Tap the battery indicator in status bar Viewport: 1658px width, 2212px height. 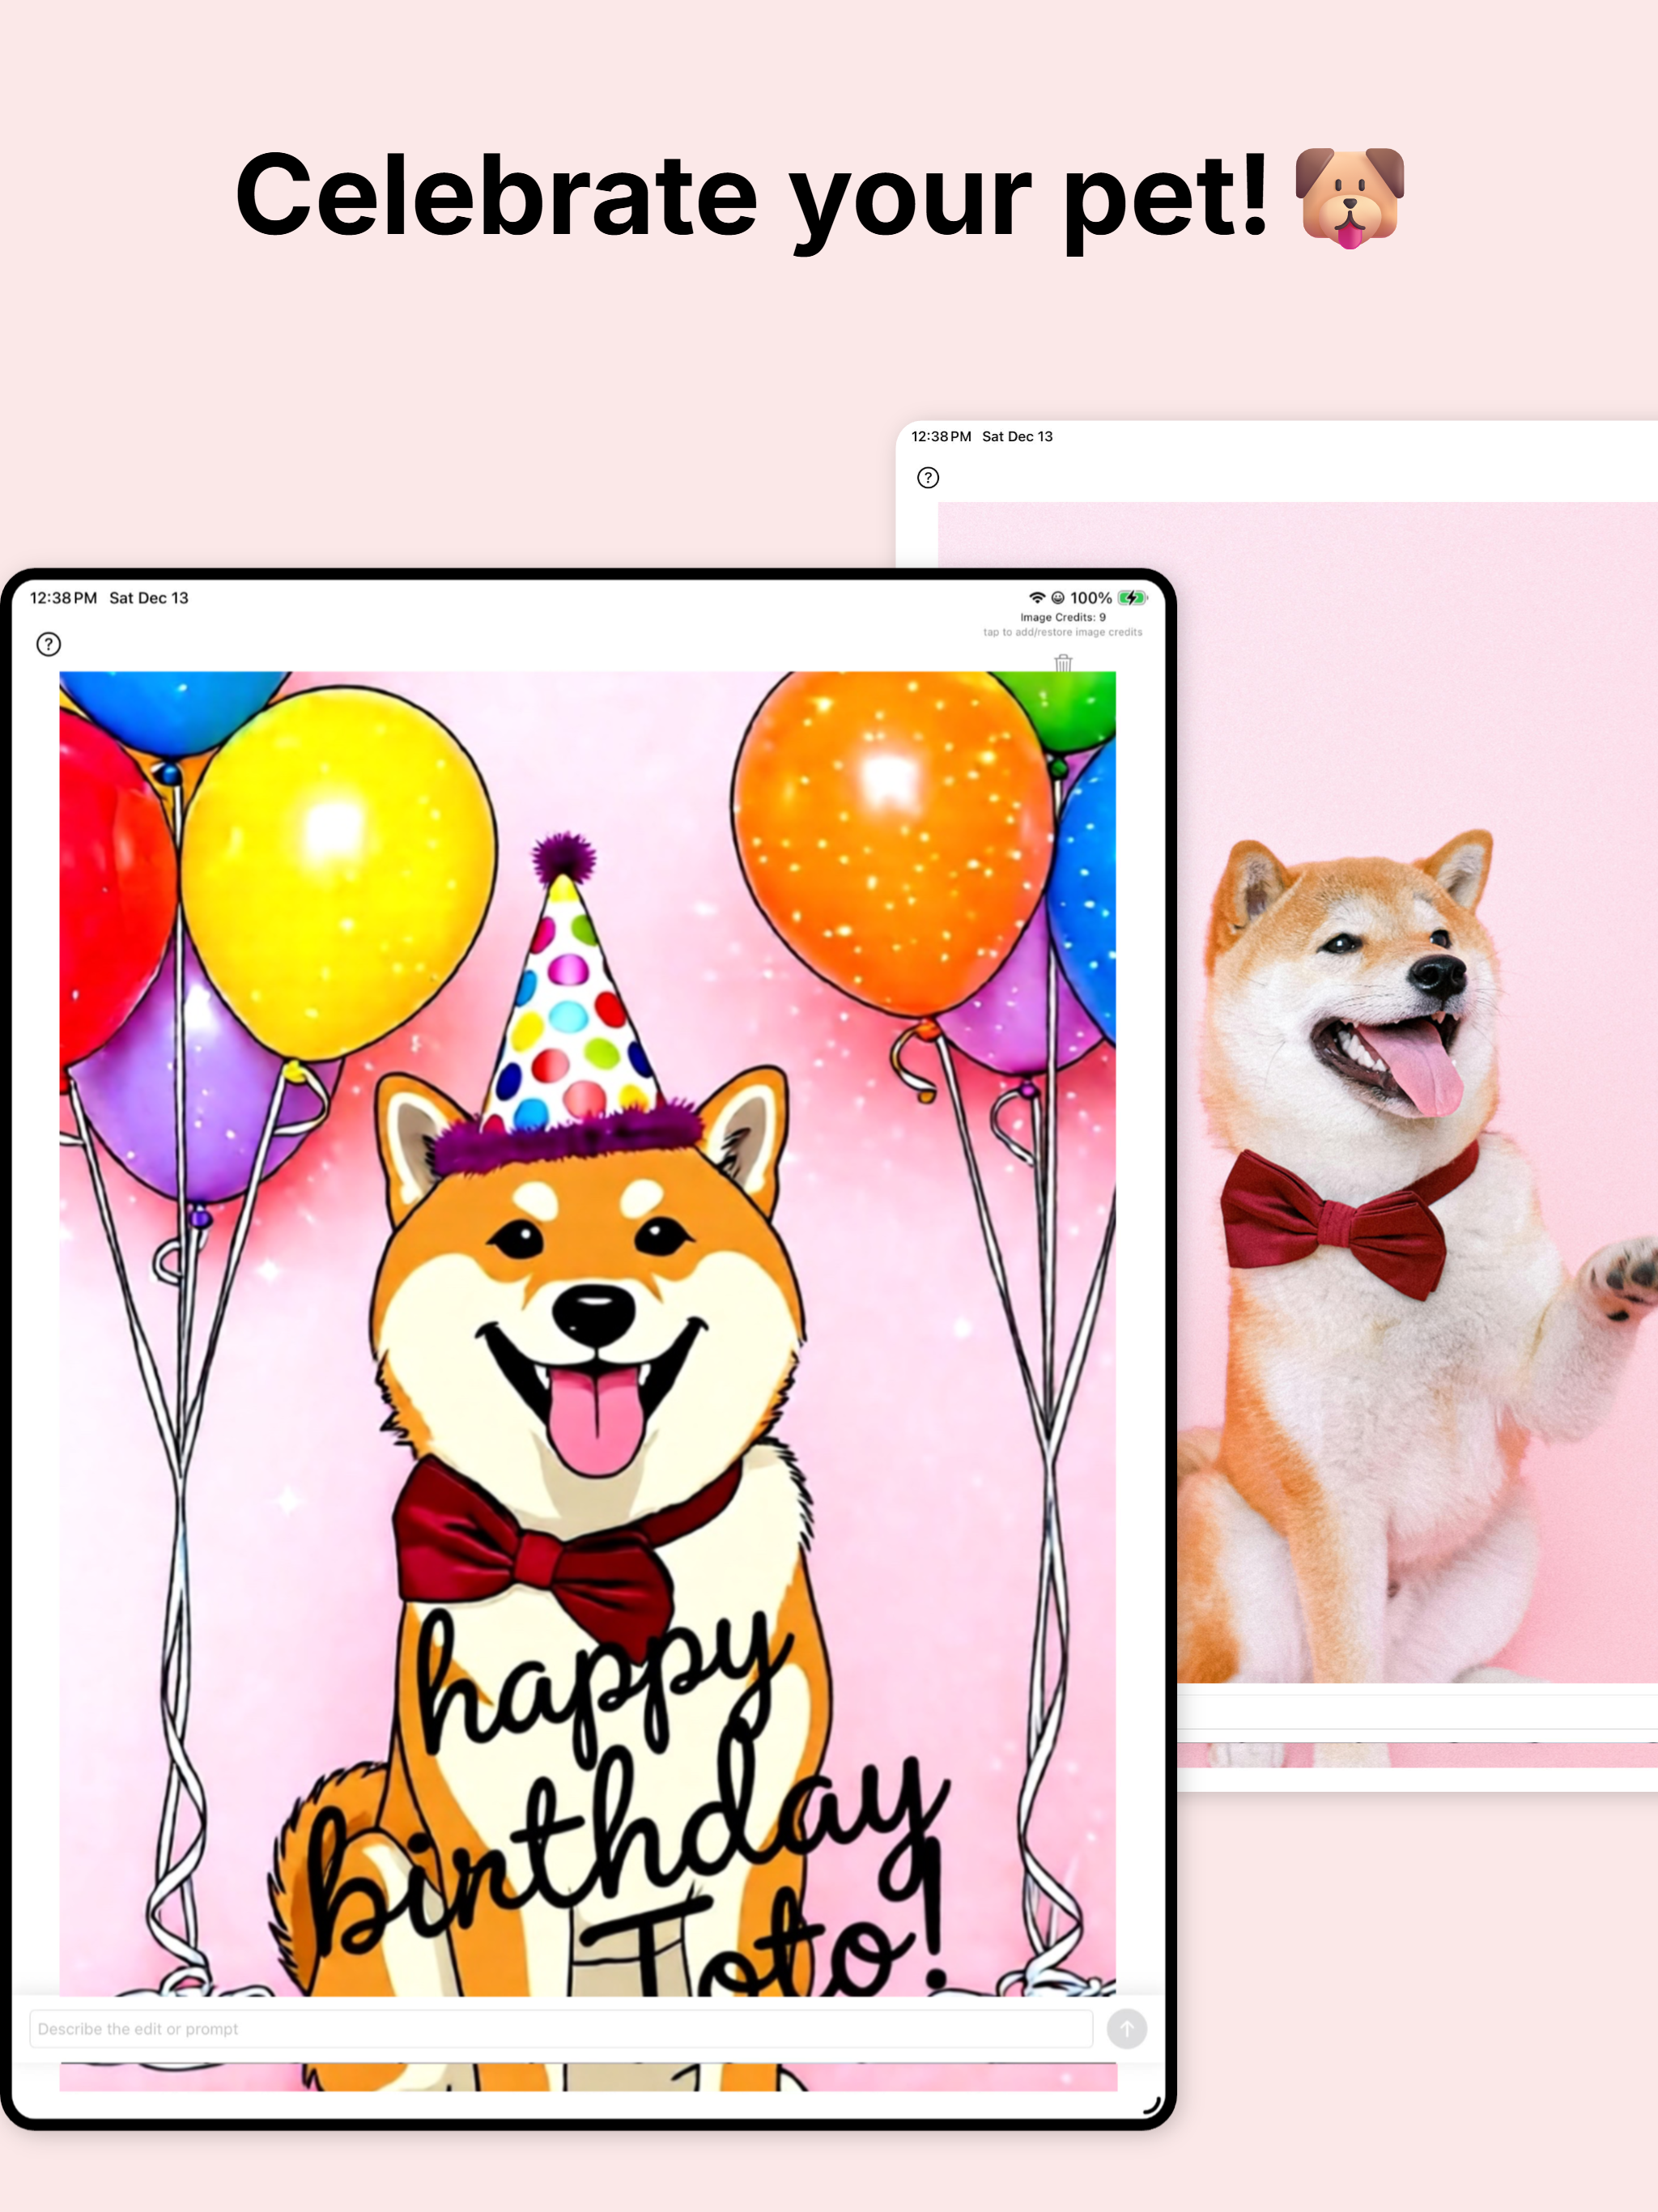(x=1132, y=598)
